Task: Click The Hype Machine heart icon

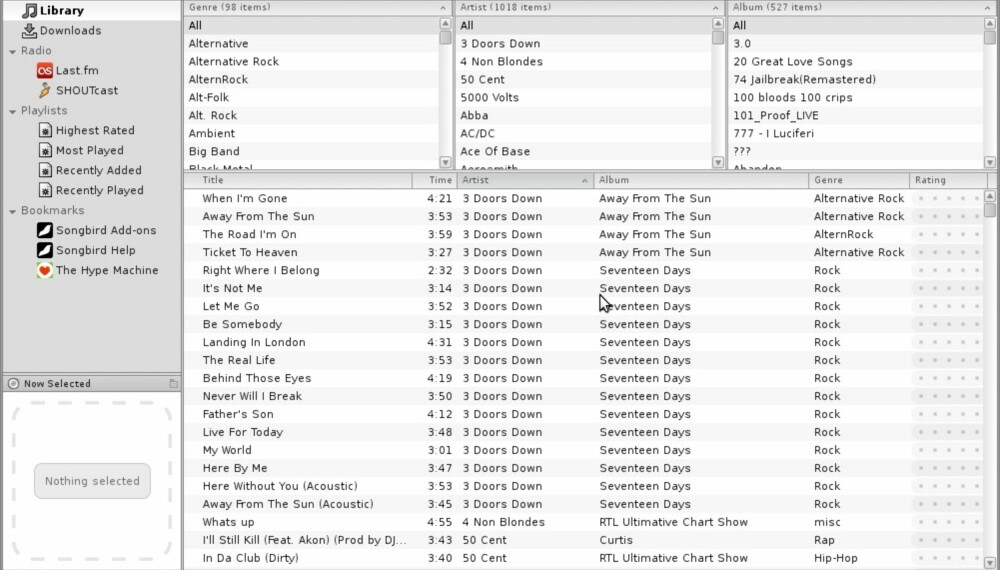Action: point(45,270)
